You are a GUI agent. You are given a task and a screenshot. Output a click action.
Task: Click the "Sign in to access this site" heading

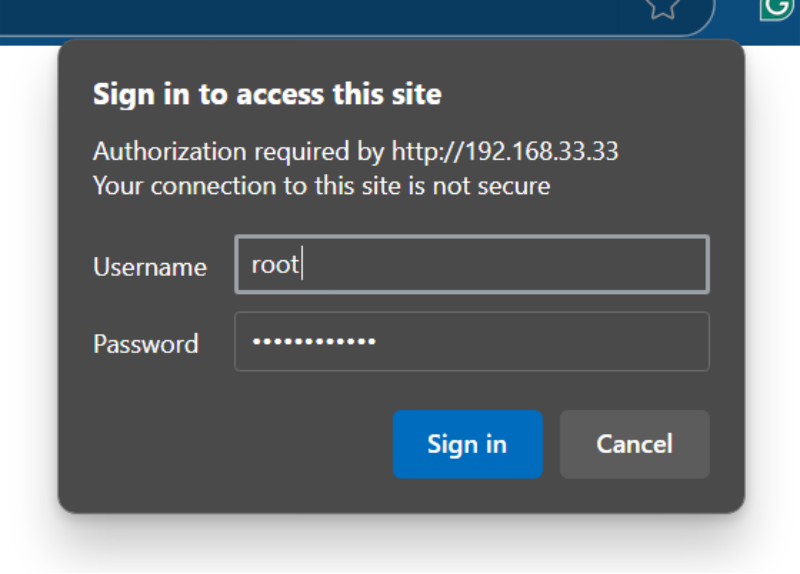pyautogui.click(x=267, y=95)
